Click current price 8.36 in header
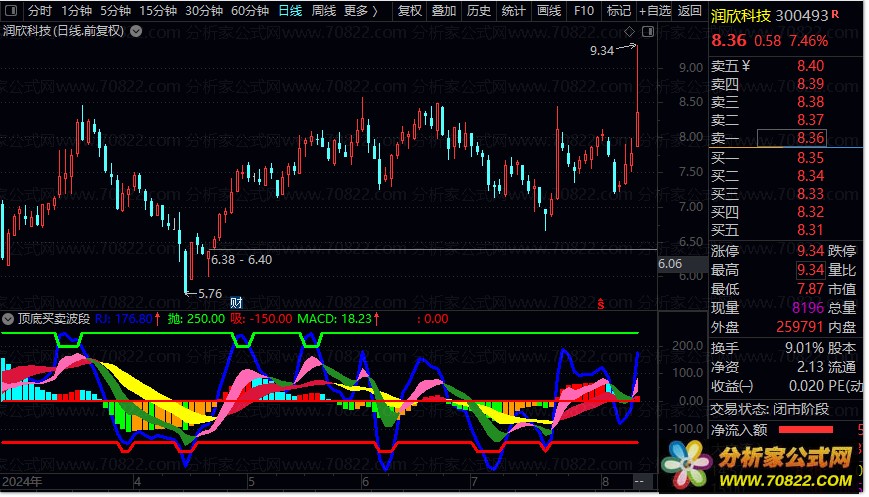The image size is (869, 497). [x=729, y=40]
